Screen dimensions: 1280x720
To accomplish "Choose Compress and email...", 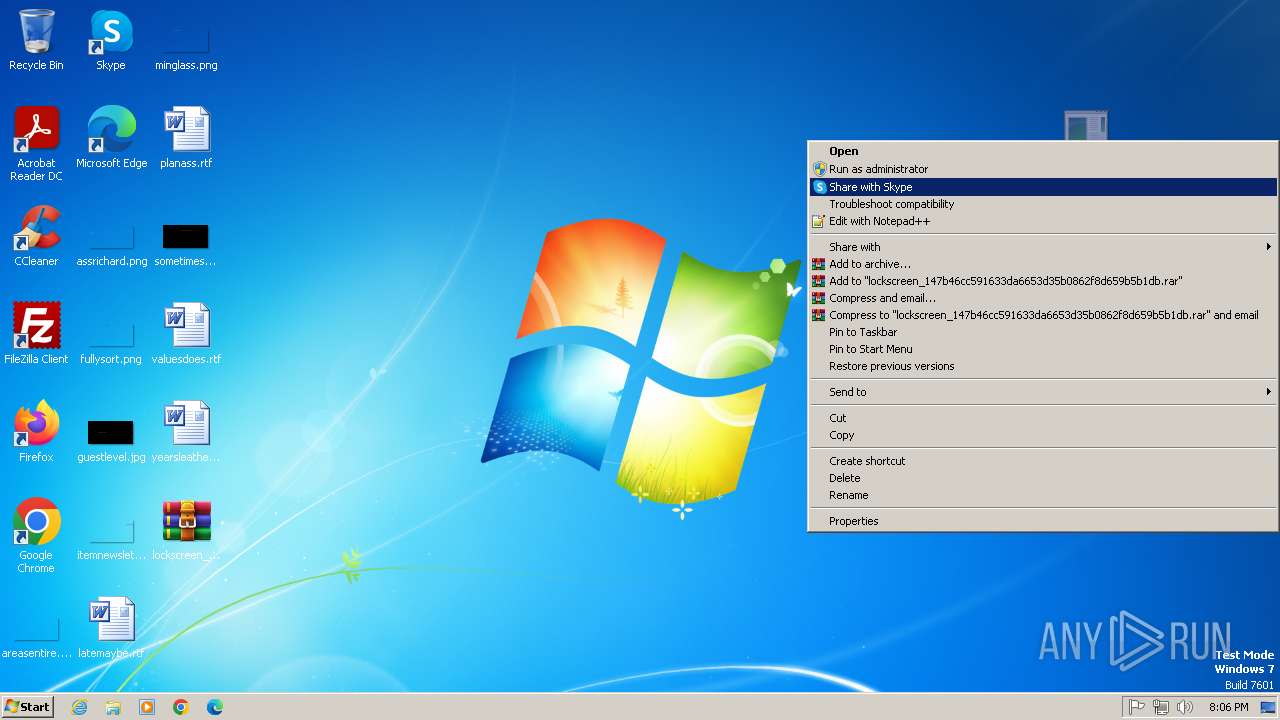I will pos(1043,298).
